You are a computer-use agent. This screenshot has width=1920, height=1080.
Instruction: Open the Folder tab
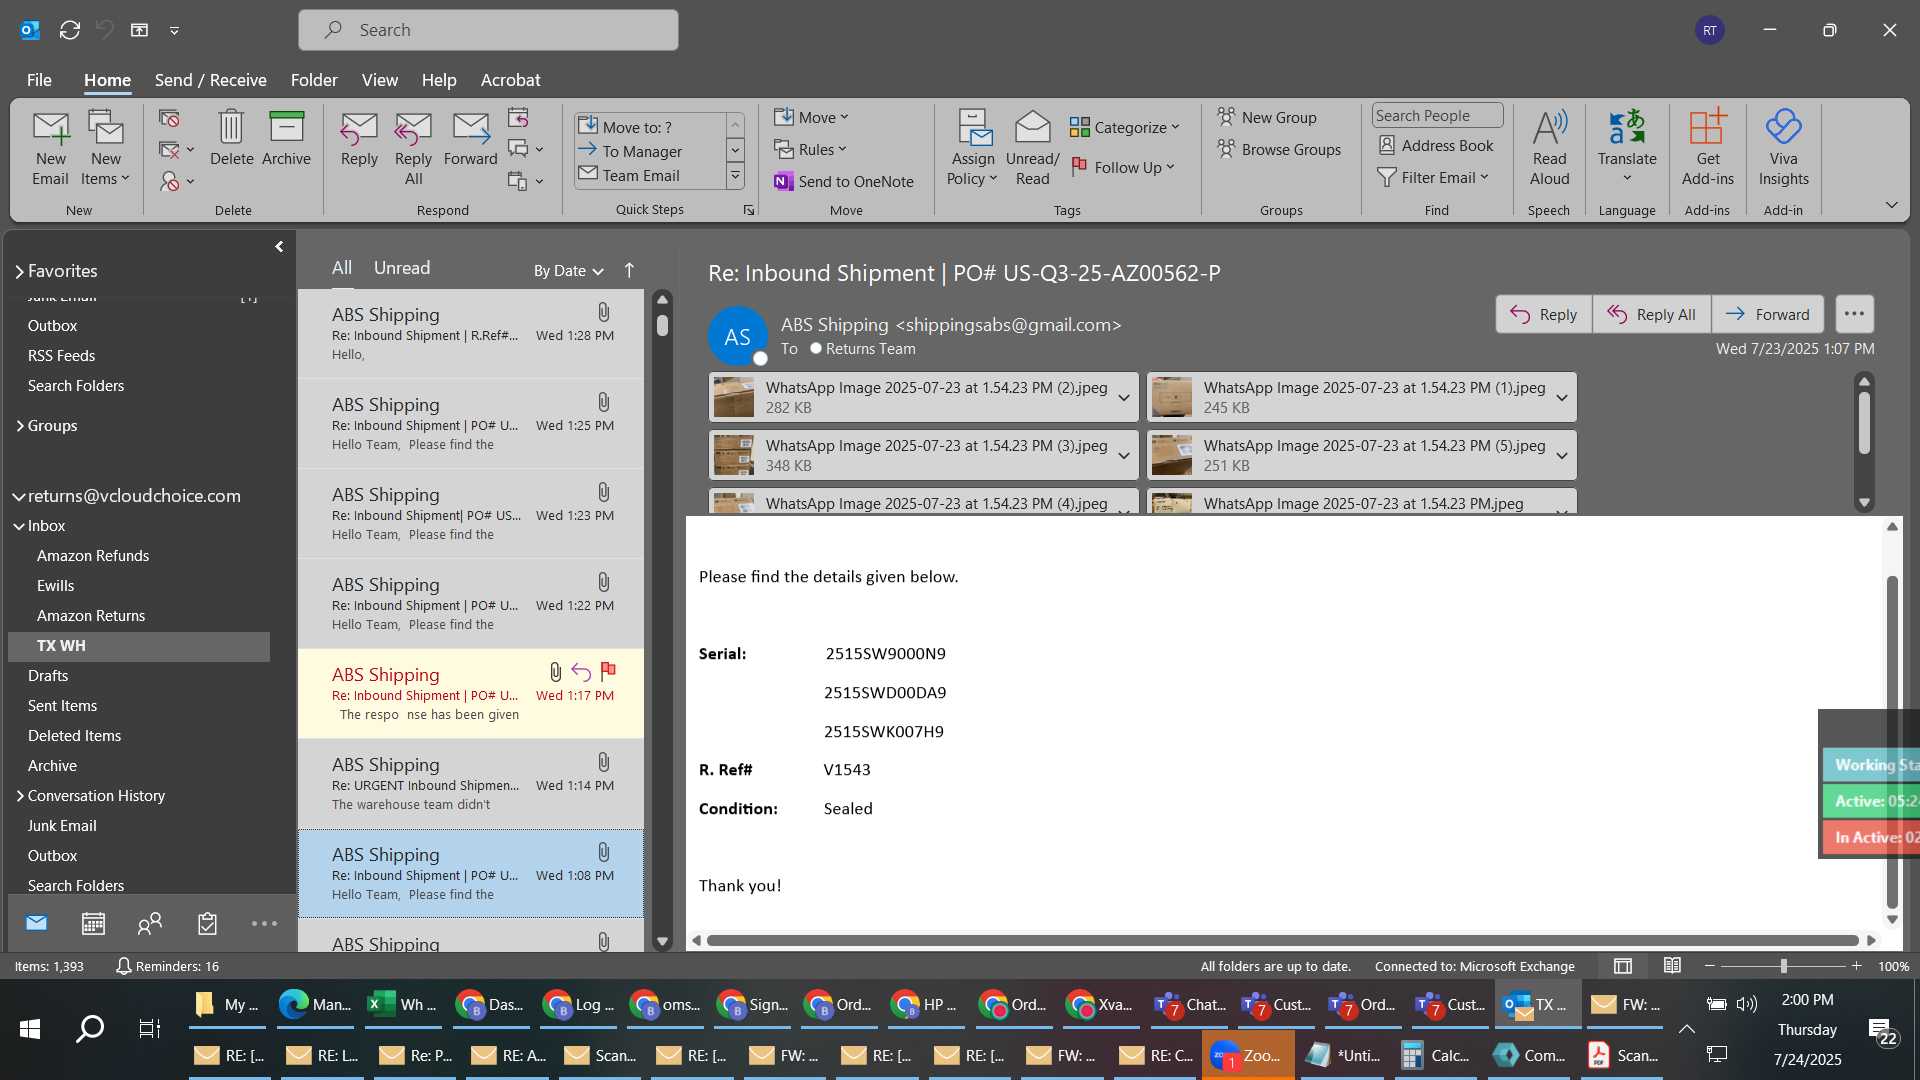tap(314, 80)
